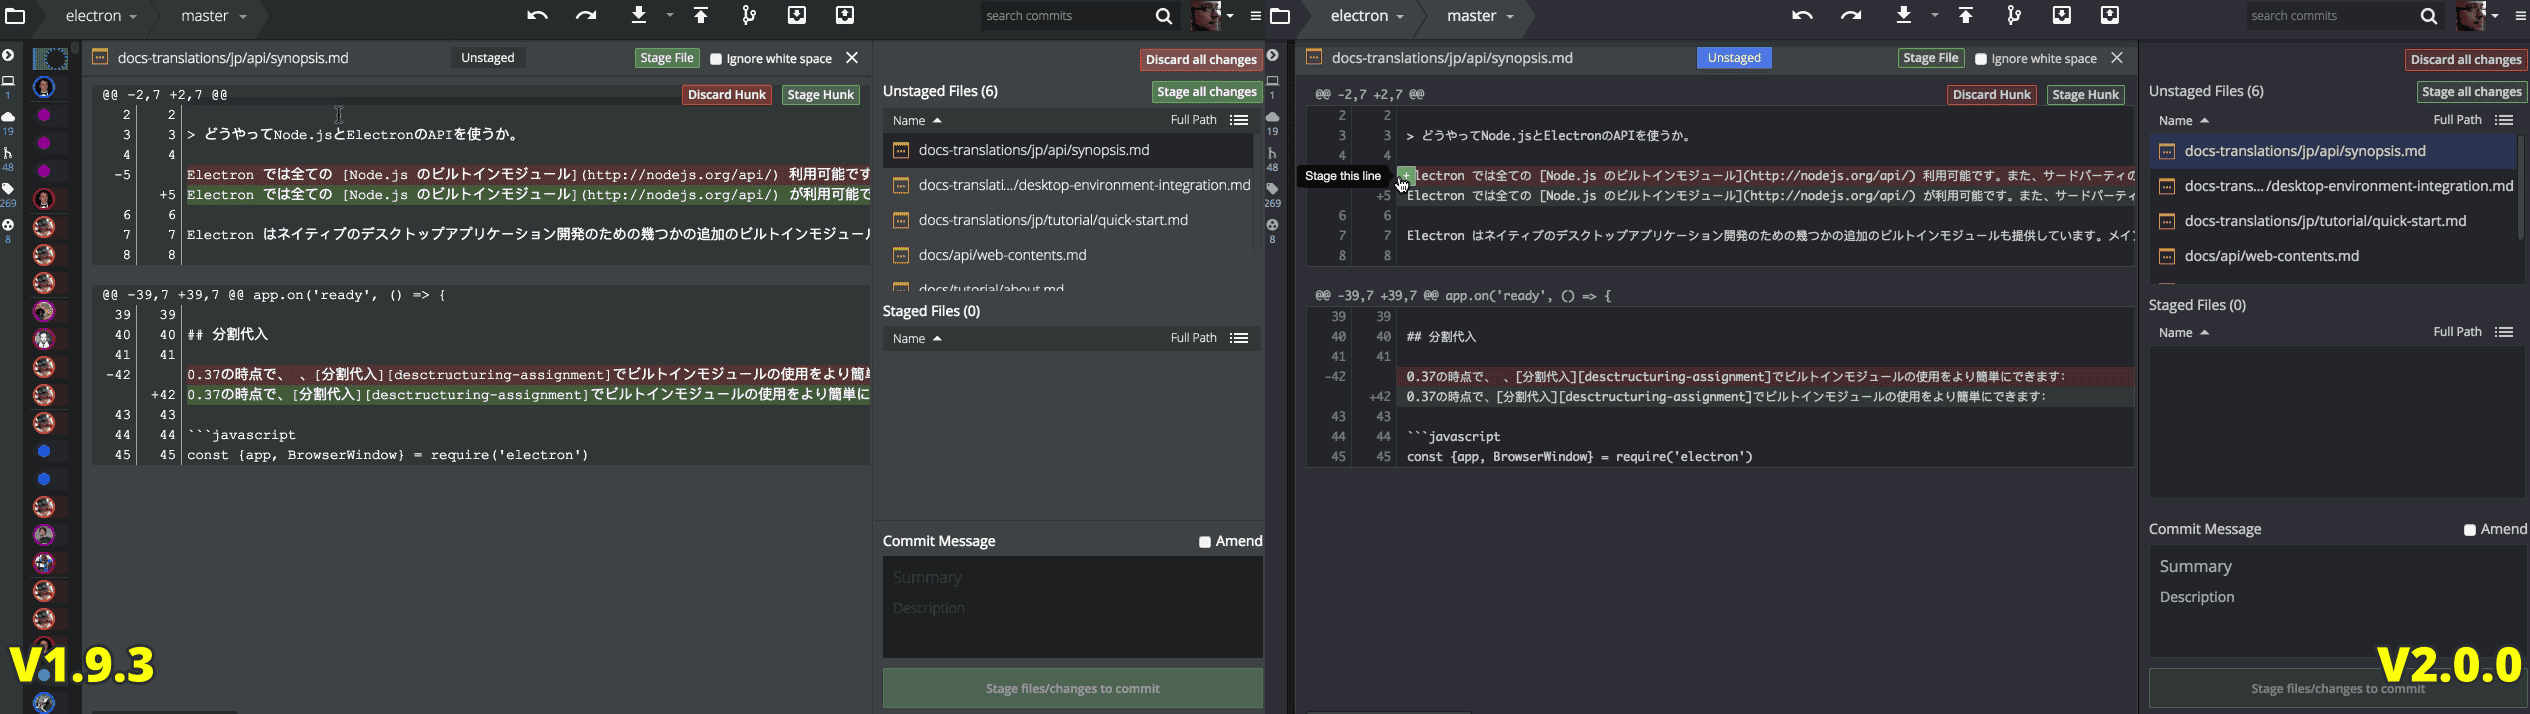
Task: Enable Ignore white space in v2.0.0 window
Action: coord(1981,59)
